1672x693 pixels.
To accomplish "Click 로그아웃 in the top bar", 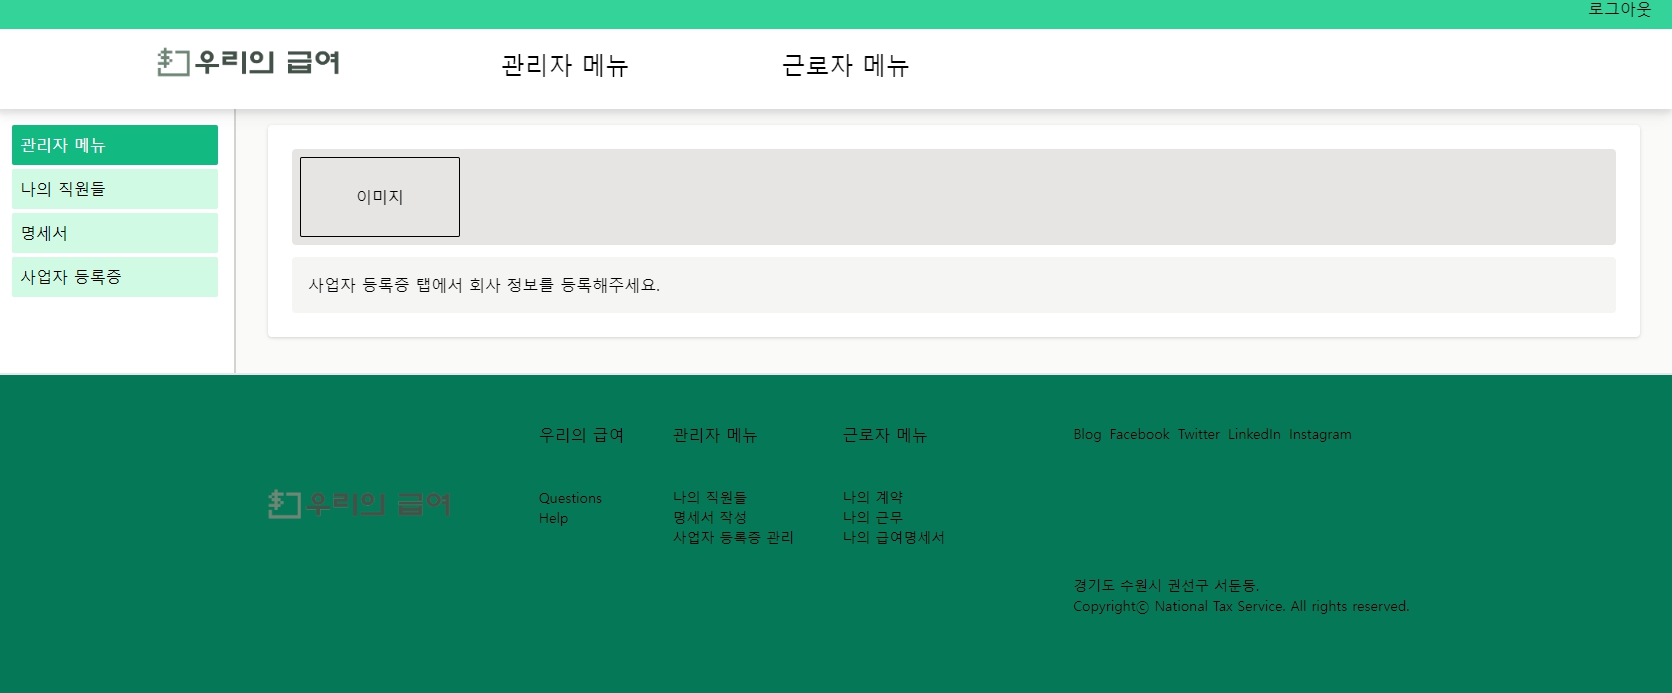I will coord(1619,10).
